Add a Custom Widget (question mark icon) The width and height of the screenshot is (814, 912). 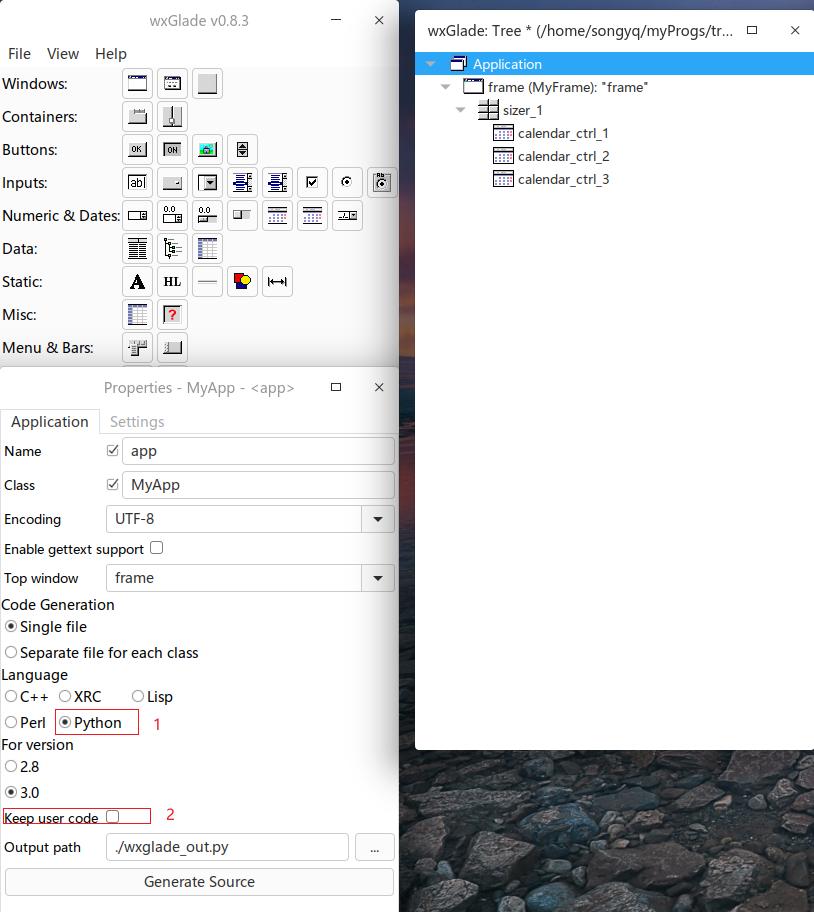click(x=172, y=315)
